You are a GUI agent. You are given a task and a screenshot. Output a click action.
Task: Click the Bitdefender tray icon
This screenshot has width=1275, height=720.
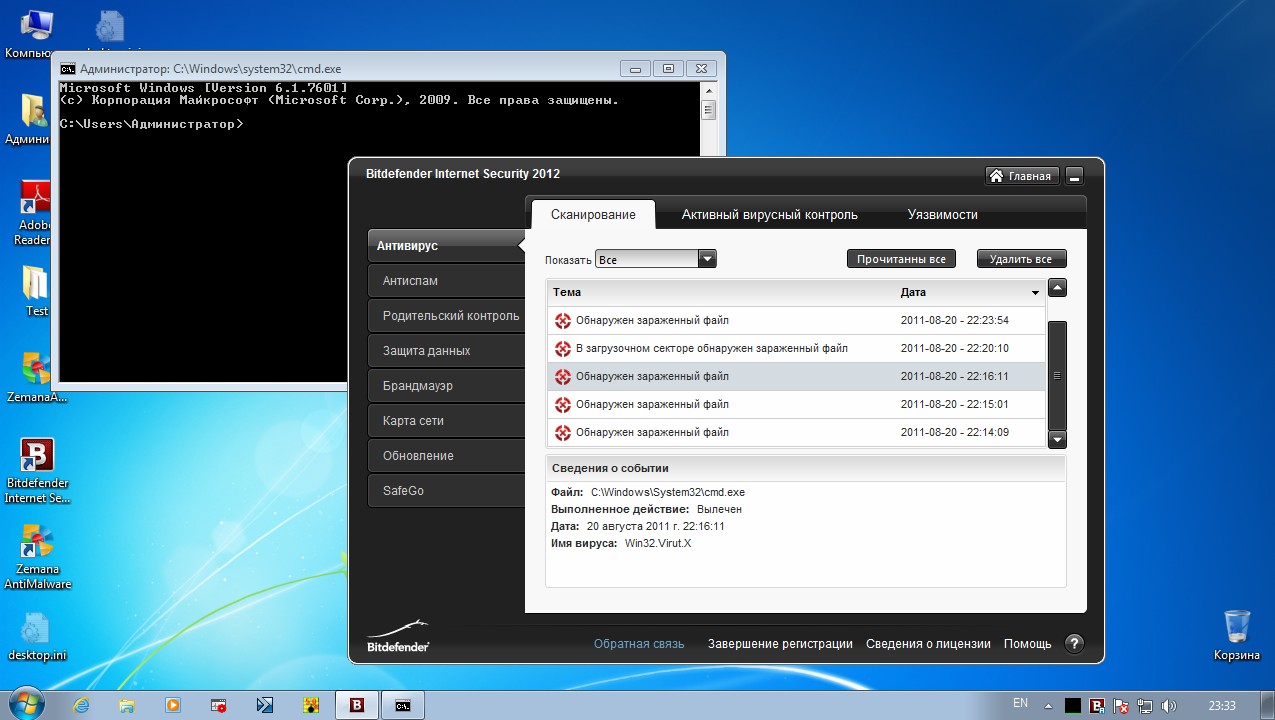pyautogui.click(x=1097, y=705)
